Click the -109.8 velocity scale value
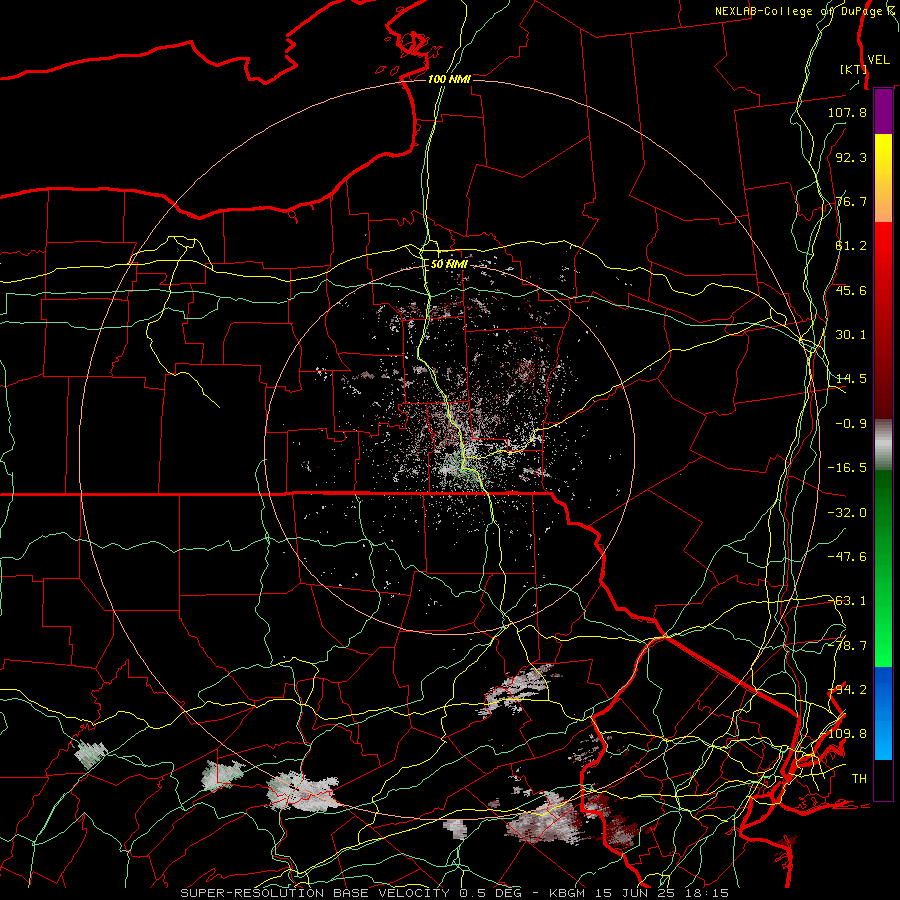Screen dimensions: 900x900 pos(845,734)
